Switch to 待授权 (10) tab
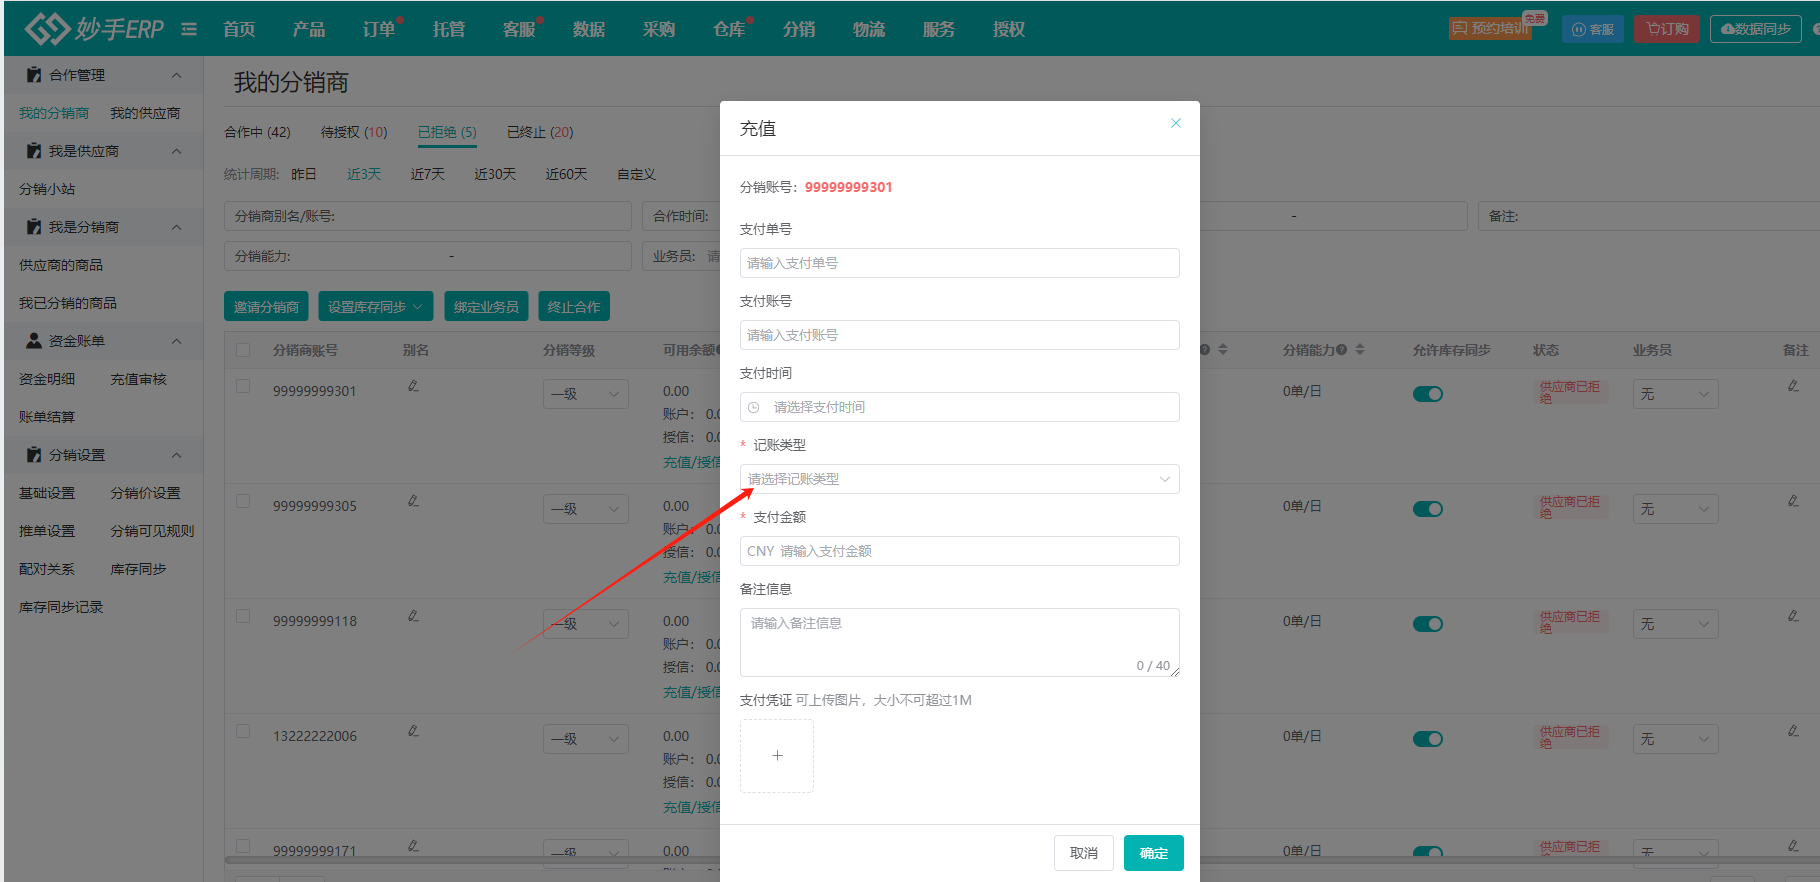The width and height of the screenshot is (1820, 882). [x=354, y=132]
